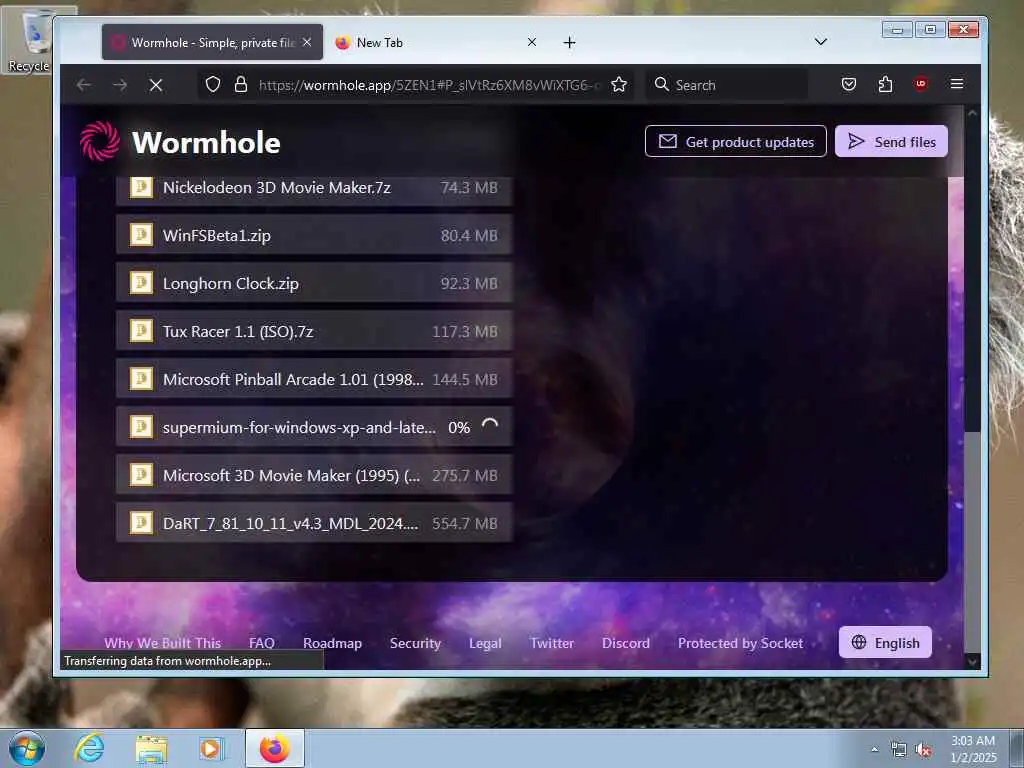The image size is (1024, 768).
Task: Click the loading spinner on supermium row
Action: click(x=490, y=426)
